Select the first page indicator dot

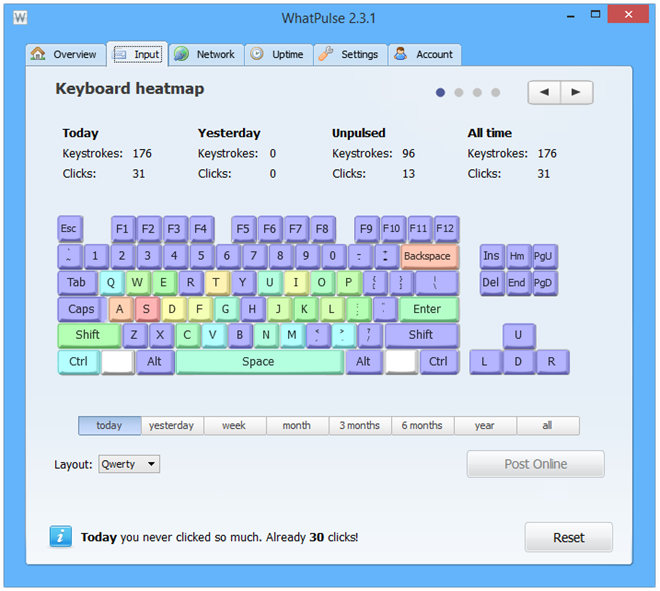coord(440,92)
